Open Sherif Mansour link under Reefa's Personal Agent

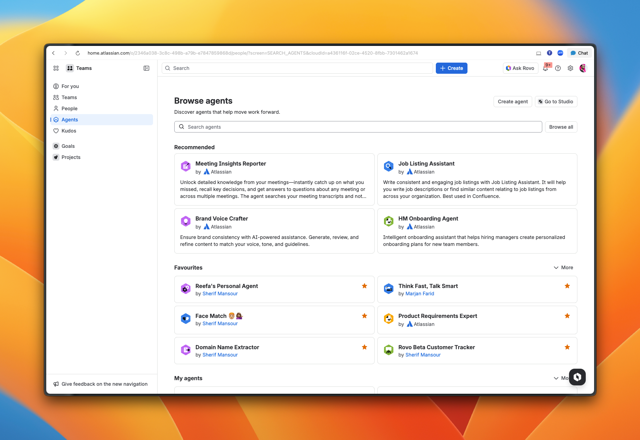pyautogui.click(x=220, y=293)
